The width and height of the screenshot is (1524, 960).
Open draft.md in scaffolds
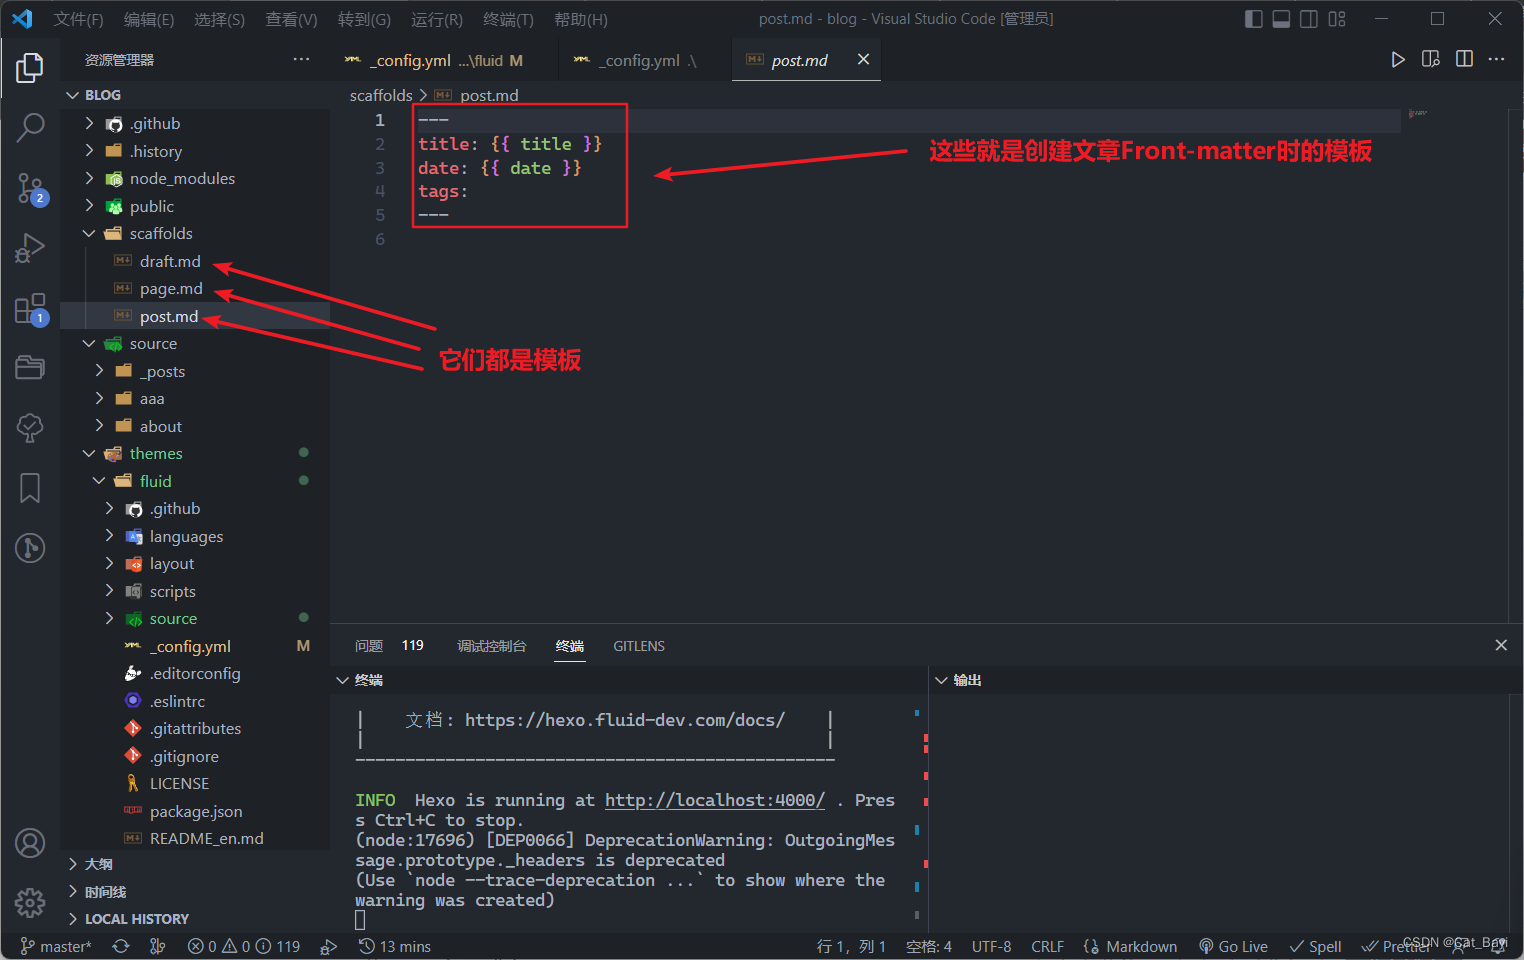point(195,261)
